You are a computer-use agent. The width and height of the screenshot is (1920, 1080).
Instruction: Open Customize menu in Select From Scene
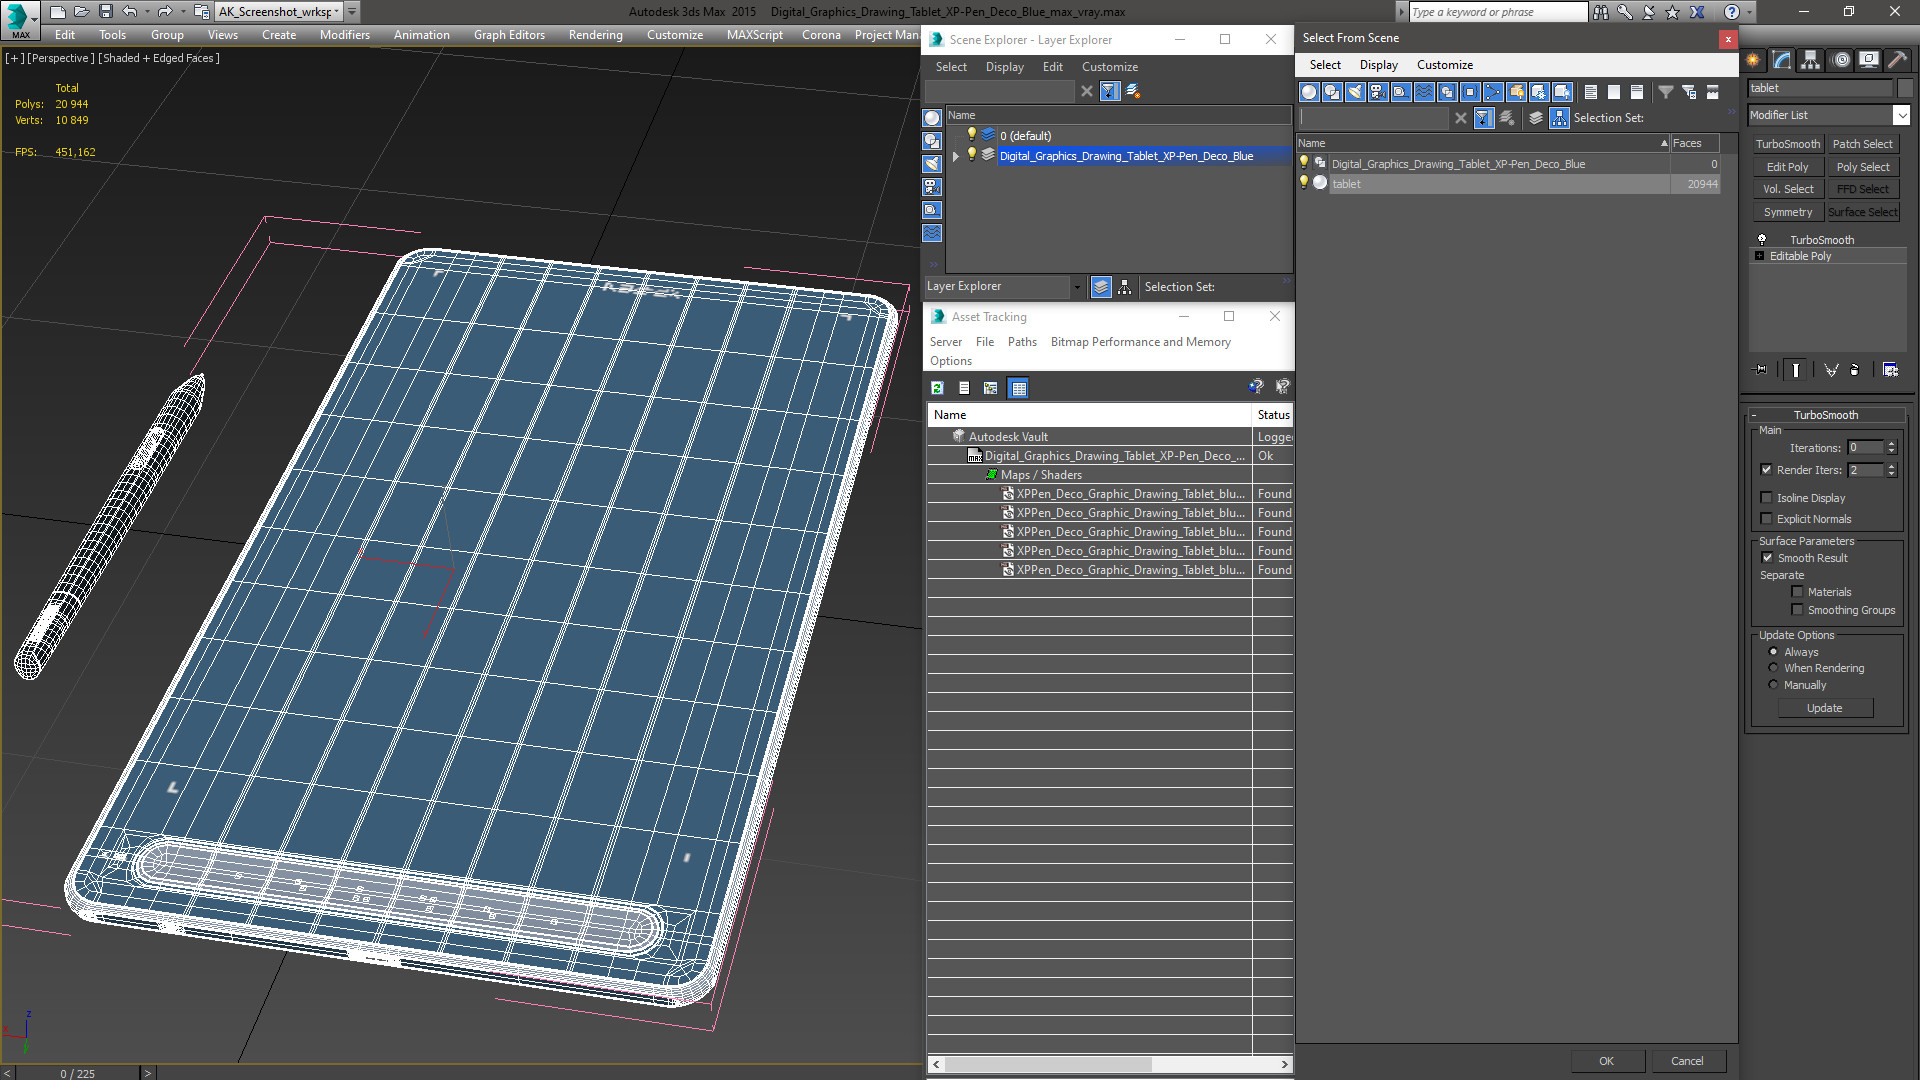point(1444,65)
